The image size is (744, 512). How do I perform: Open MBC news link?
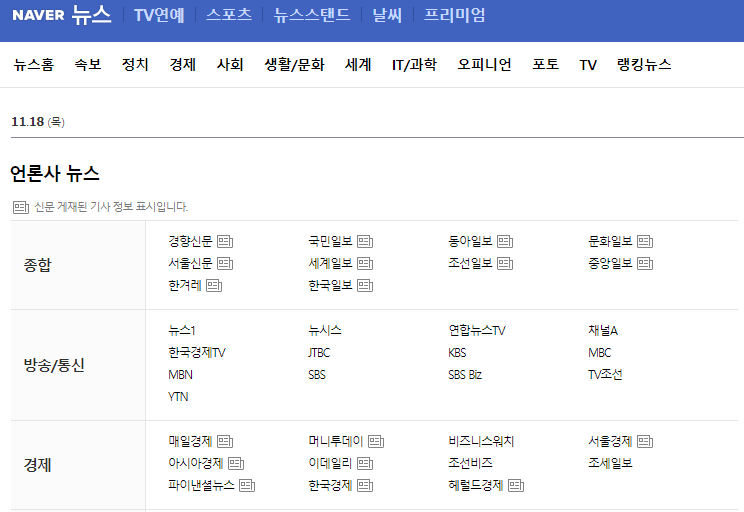[x=600, y=353]
